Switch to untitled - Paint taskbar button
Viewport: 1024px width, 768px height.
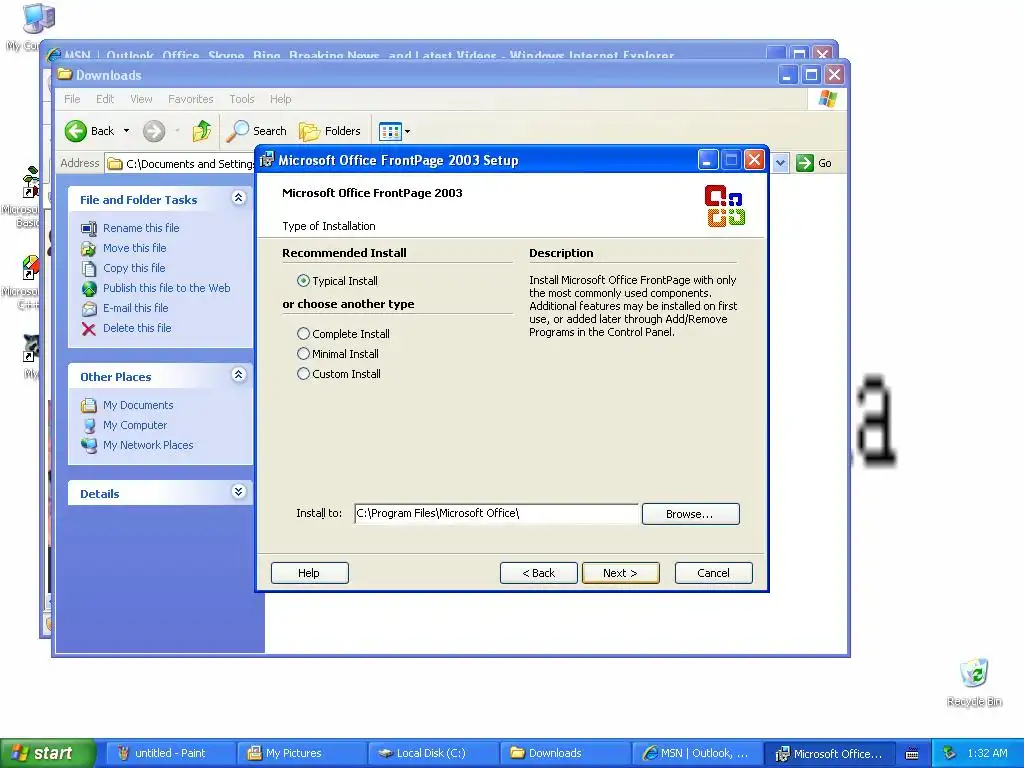(170, 754)
